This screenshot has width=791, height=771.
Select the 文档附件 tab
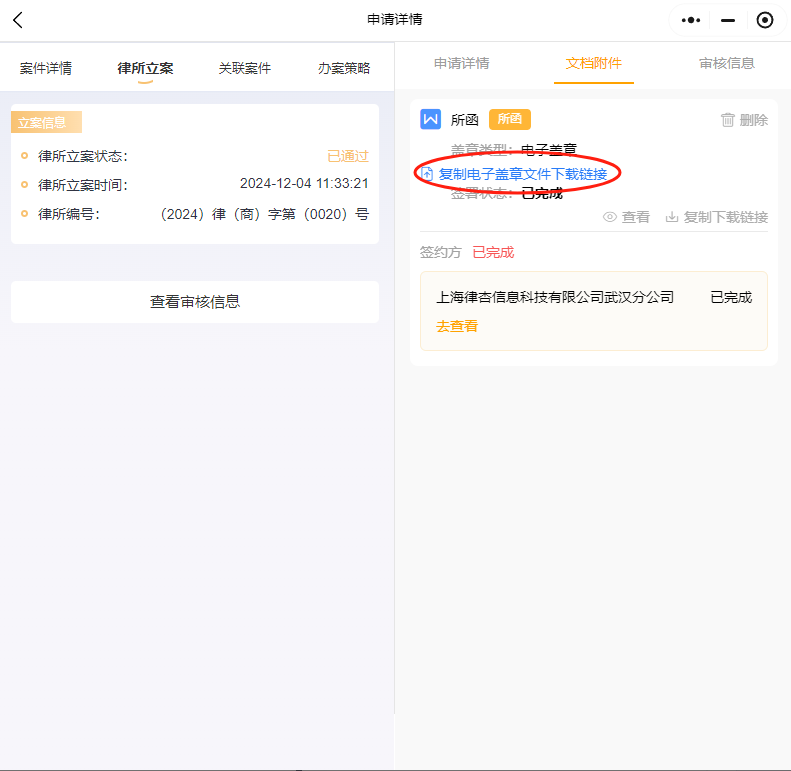(x=594, y=63)
